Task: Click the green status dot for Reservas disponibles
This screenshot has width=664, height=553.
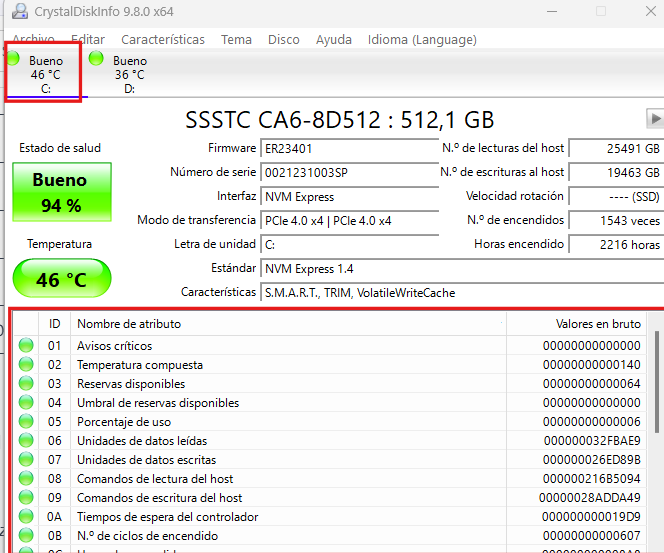Action: 26,383
